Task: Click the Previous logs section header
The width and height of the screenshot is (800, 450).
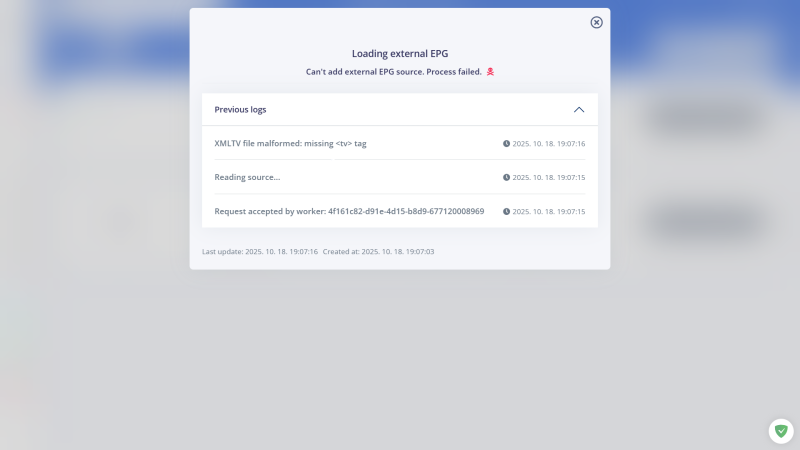Action: (x=241, y=110)
